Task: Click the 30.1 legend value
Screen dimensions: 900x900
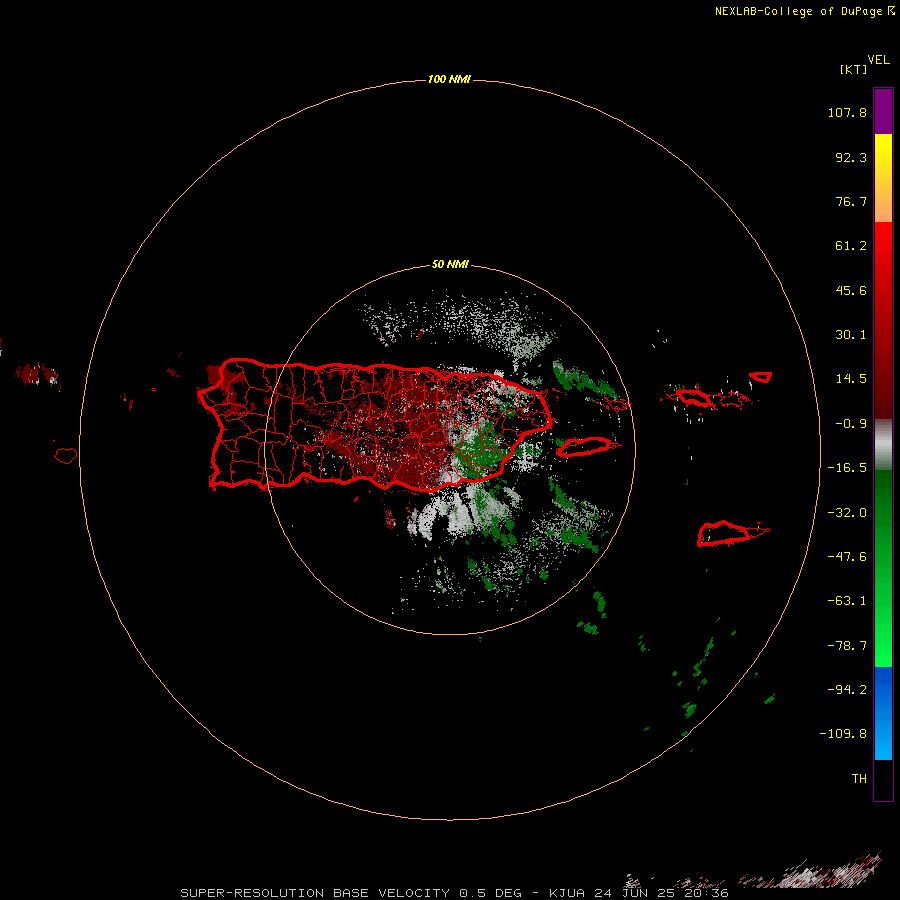Action: click(851, 335)
